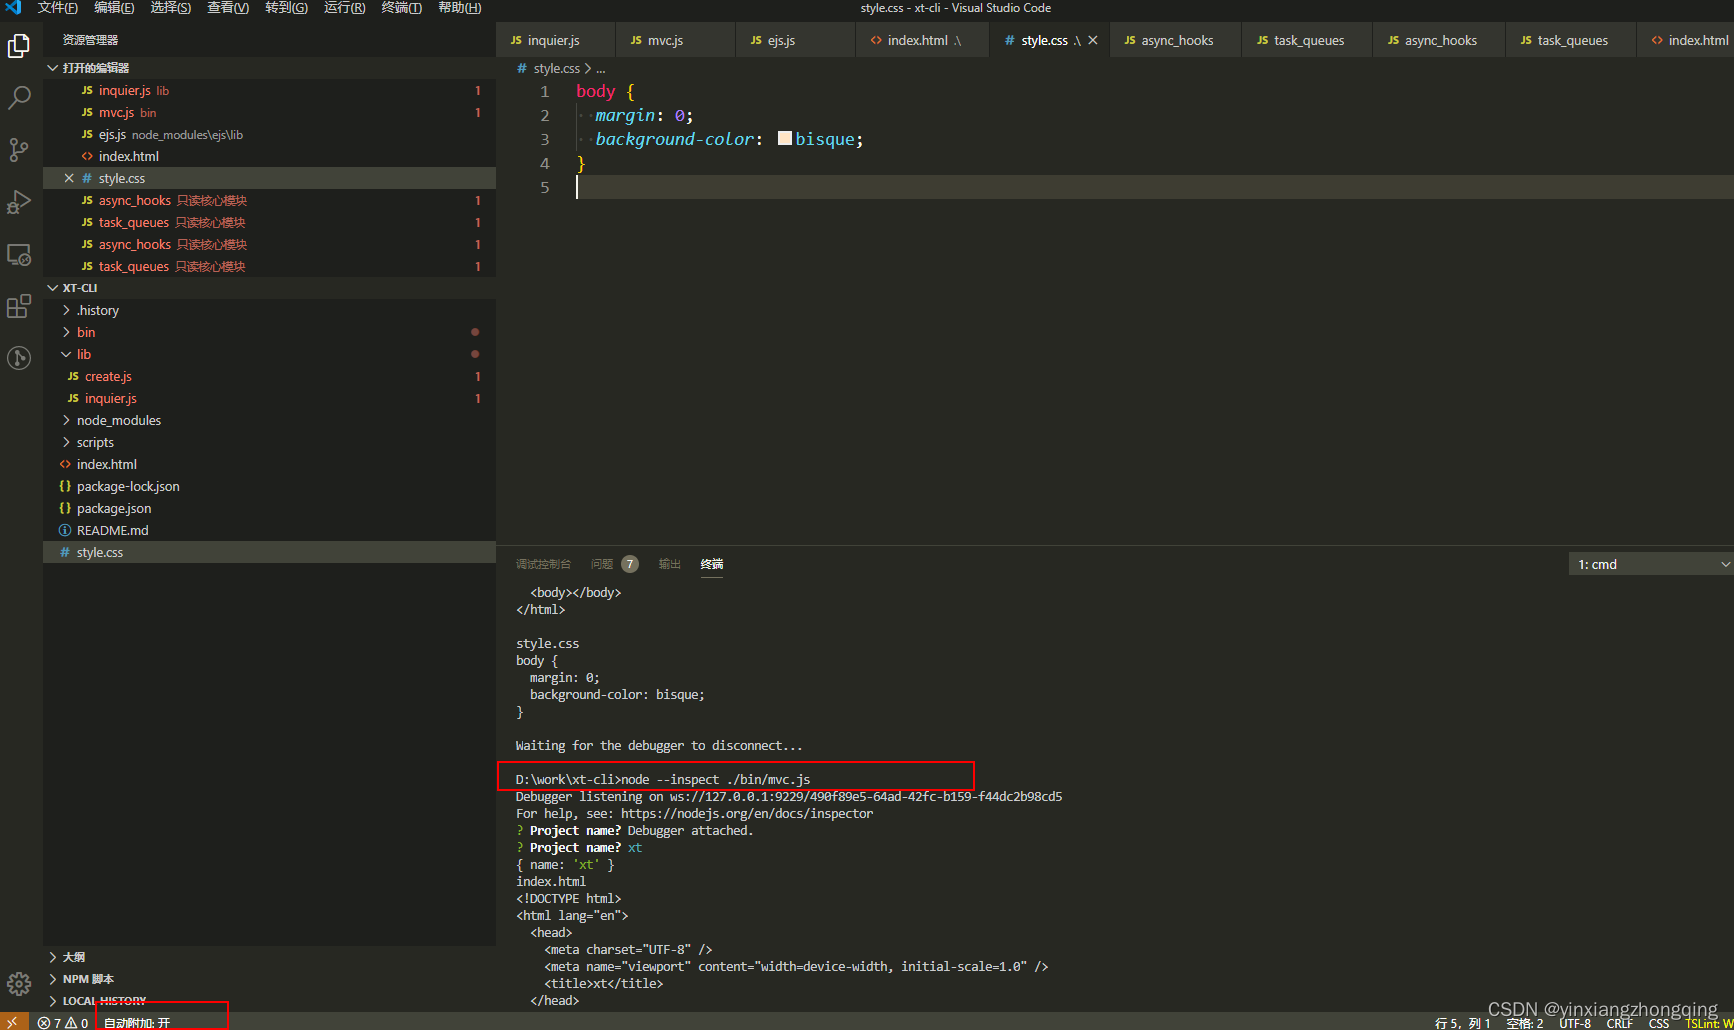
Task: Open the Search view
Action: [19, 97]
